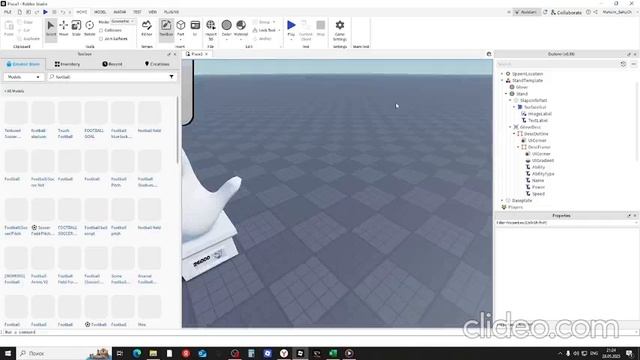Open the Creator Store tab in the Toolbox
Image resolution: width=640 pixels, height=360 pixels.
pyautogui.click(x=23, y=64)
